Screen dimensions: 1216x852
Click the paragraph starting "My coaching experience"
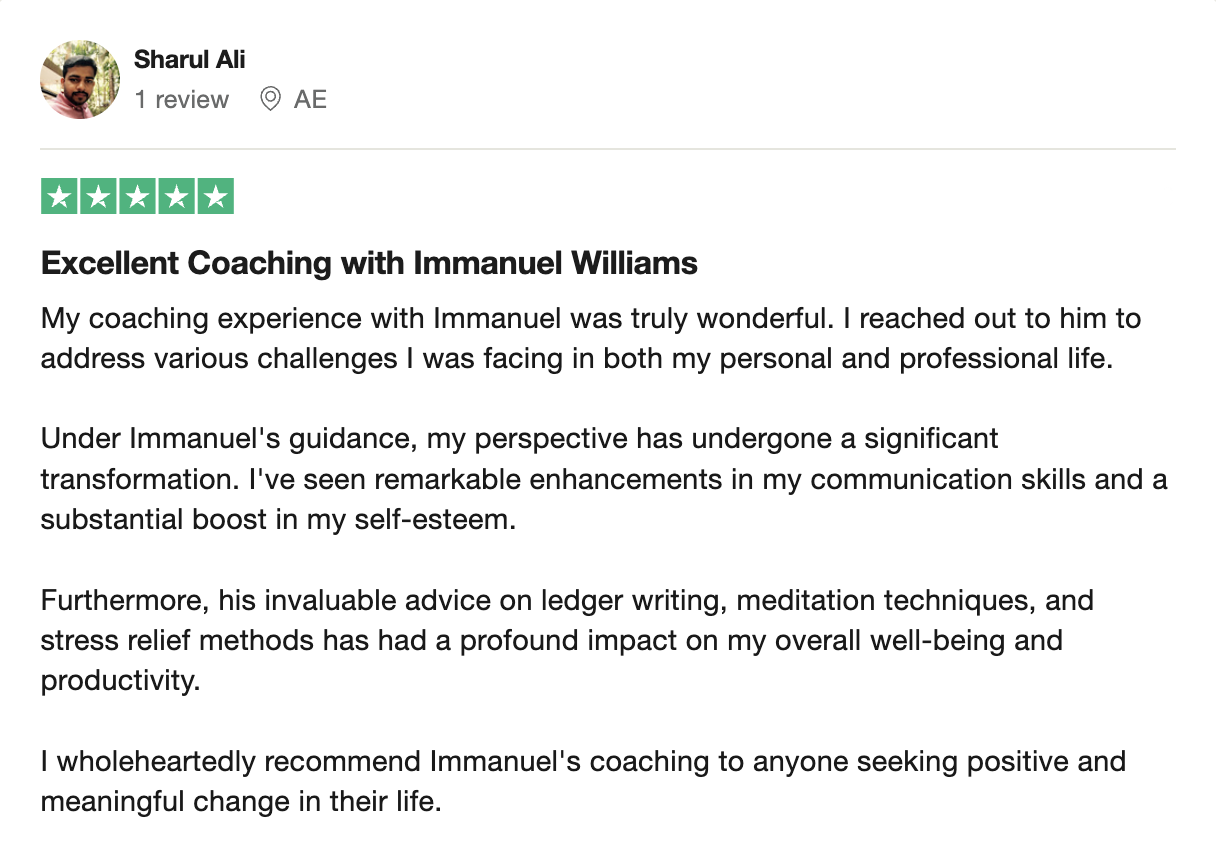pyautogui.click(x=591, y=339)
